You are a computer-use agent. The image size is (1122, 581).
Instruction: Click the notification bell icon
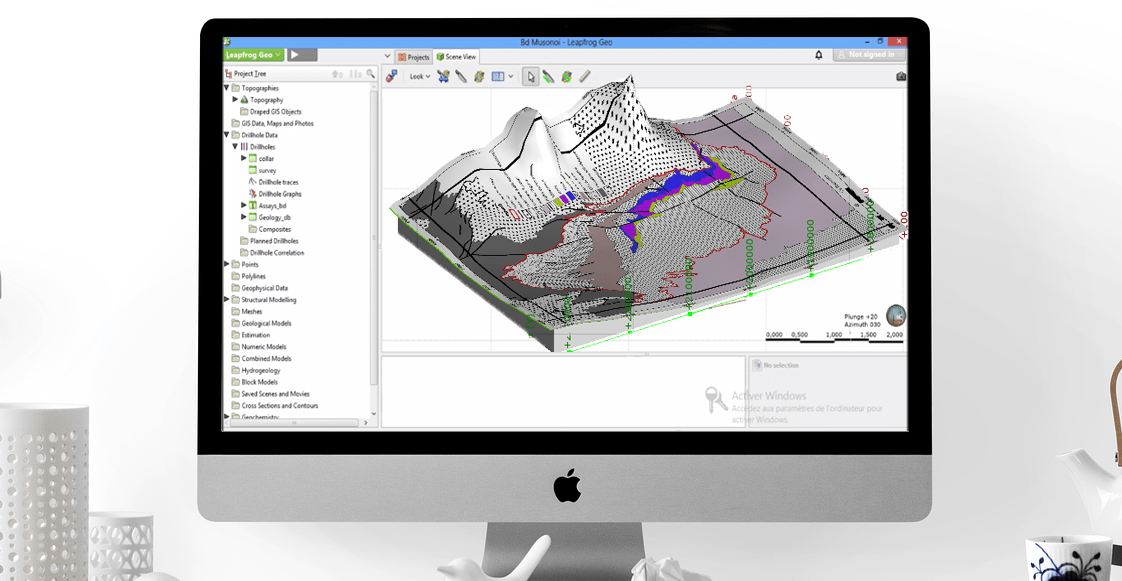click(x=818, y=55)
